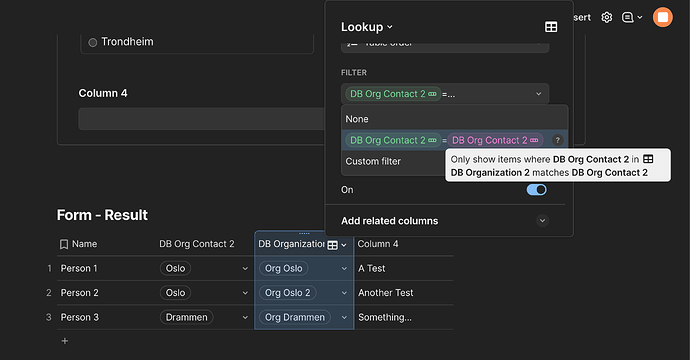Image resolution: width=690 pixels, height=360 pixels.
Task: Open Org Drammen cell dropdown arrow
Action: [x=344, y=317]
